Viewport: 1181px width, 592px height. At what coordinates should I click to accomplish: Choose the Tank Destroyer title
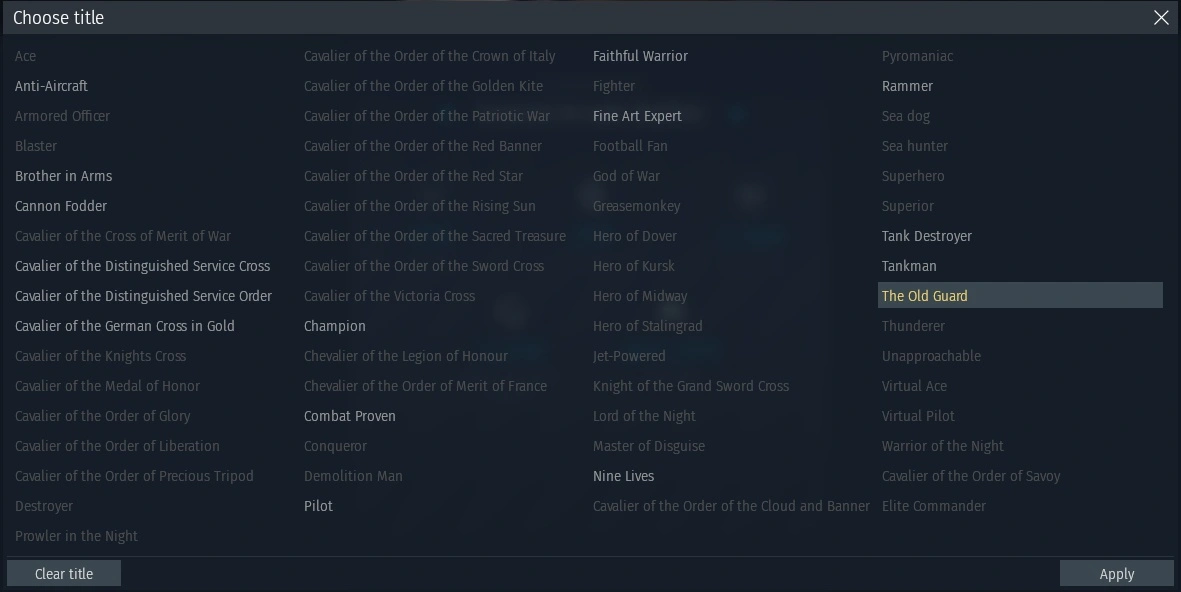click(x=927, y=236)
